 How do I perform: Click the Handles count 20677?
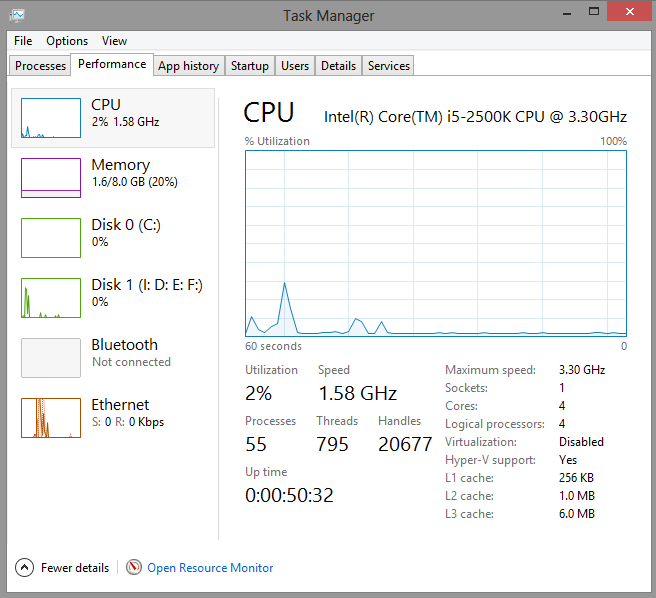(405, 444)
